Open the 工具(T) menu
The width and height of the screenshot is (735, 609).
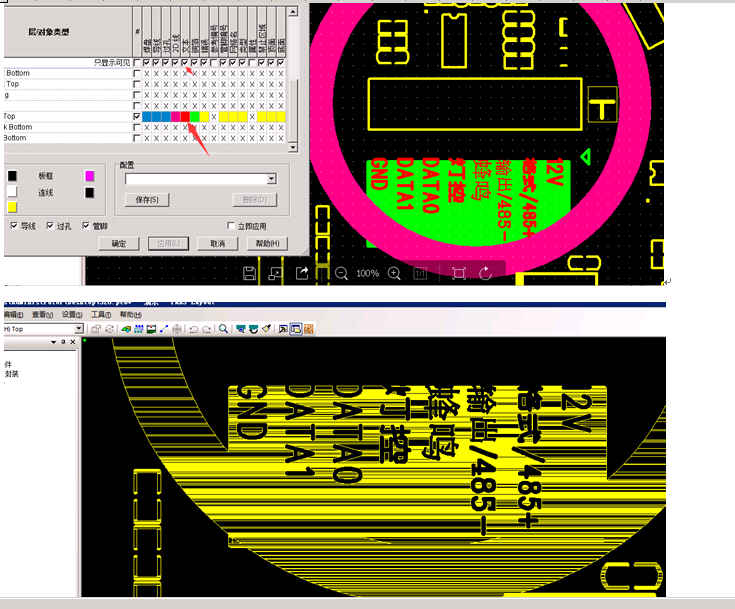tap(101, 315)
